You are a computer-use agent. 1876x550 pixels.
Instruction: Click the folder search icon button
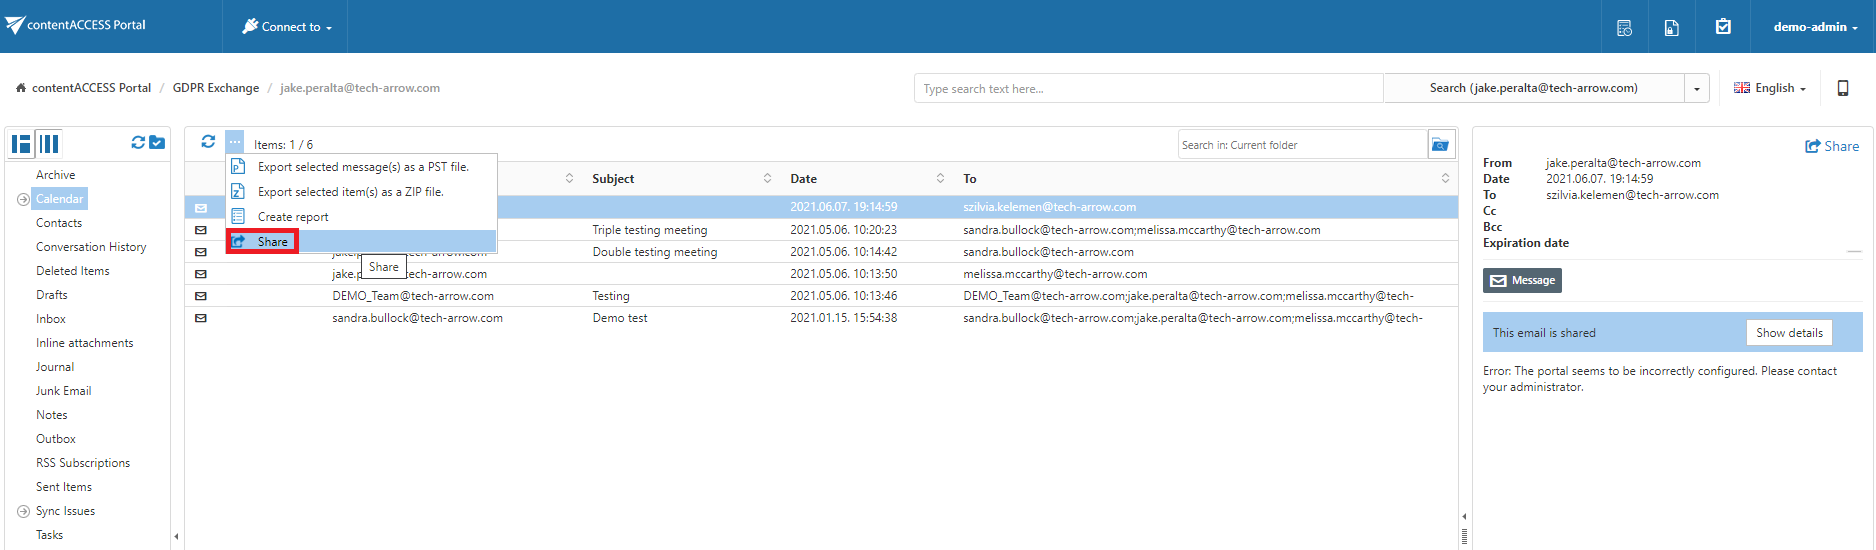(1440, 145)
